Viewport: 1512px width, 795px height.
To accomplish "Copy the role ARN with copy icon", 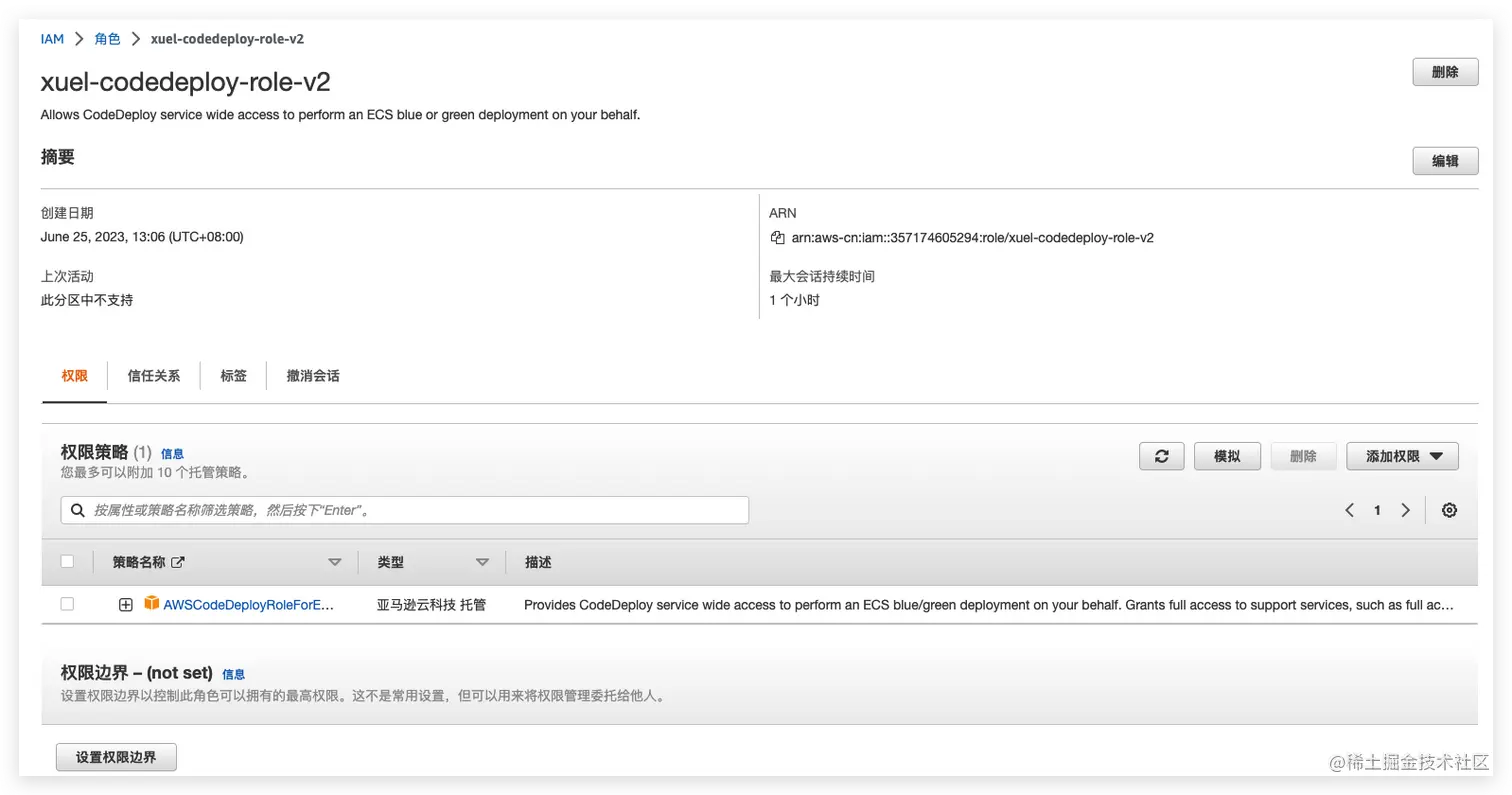I will pos(777,238).
